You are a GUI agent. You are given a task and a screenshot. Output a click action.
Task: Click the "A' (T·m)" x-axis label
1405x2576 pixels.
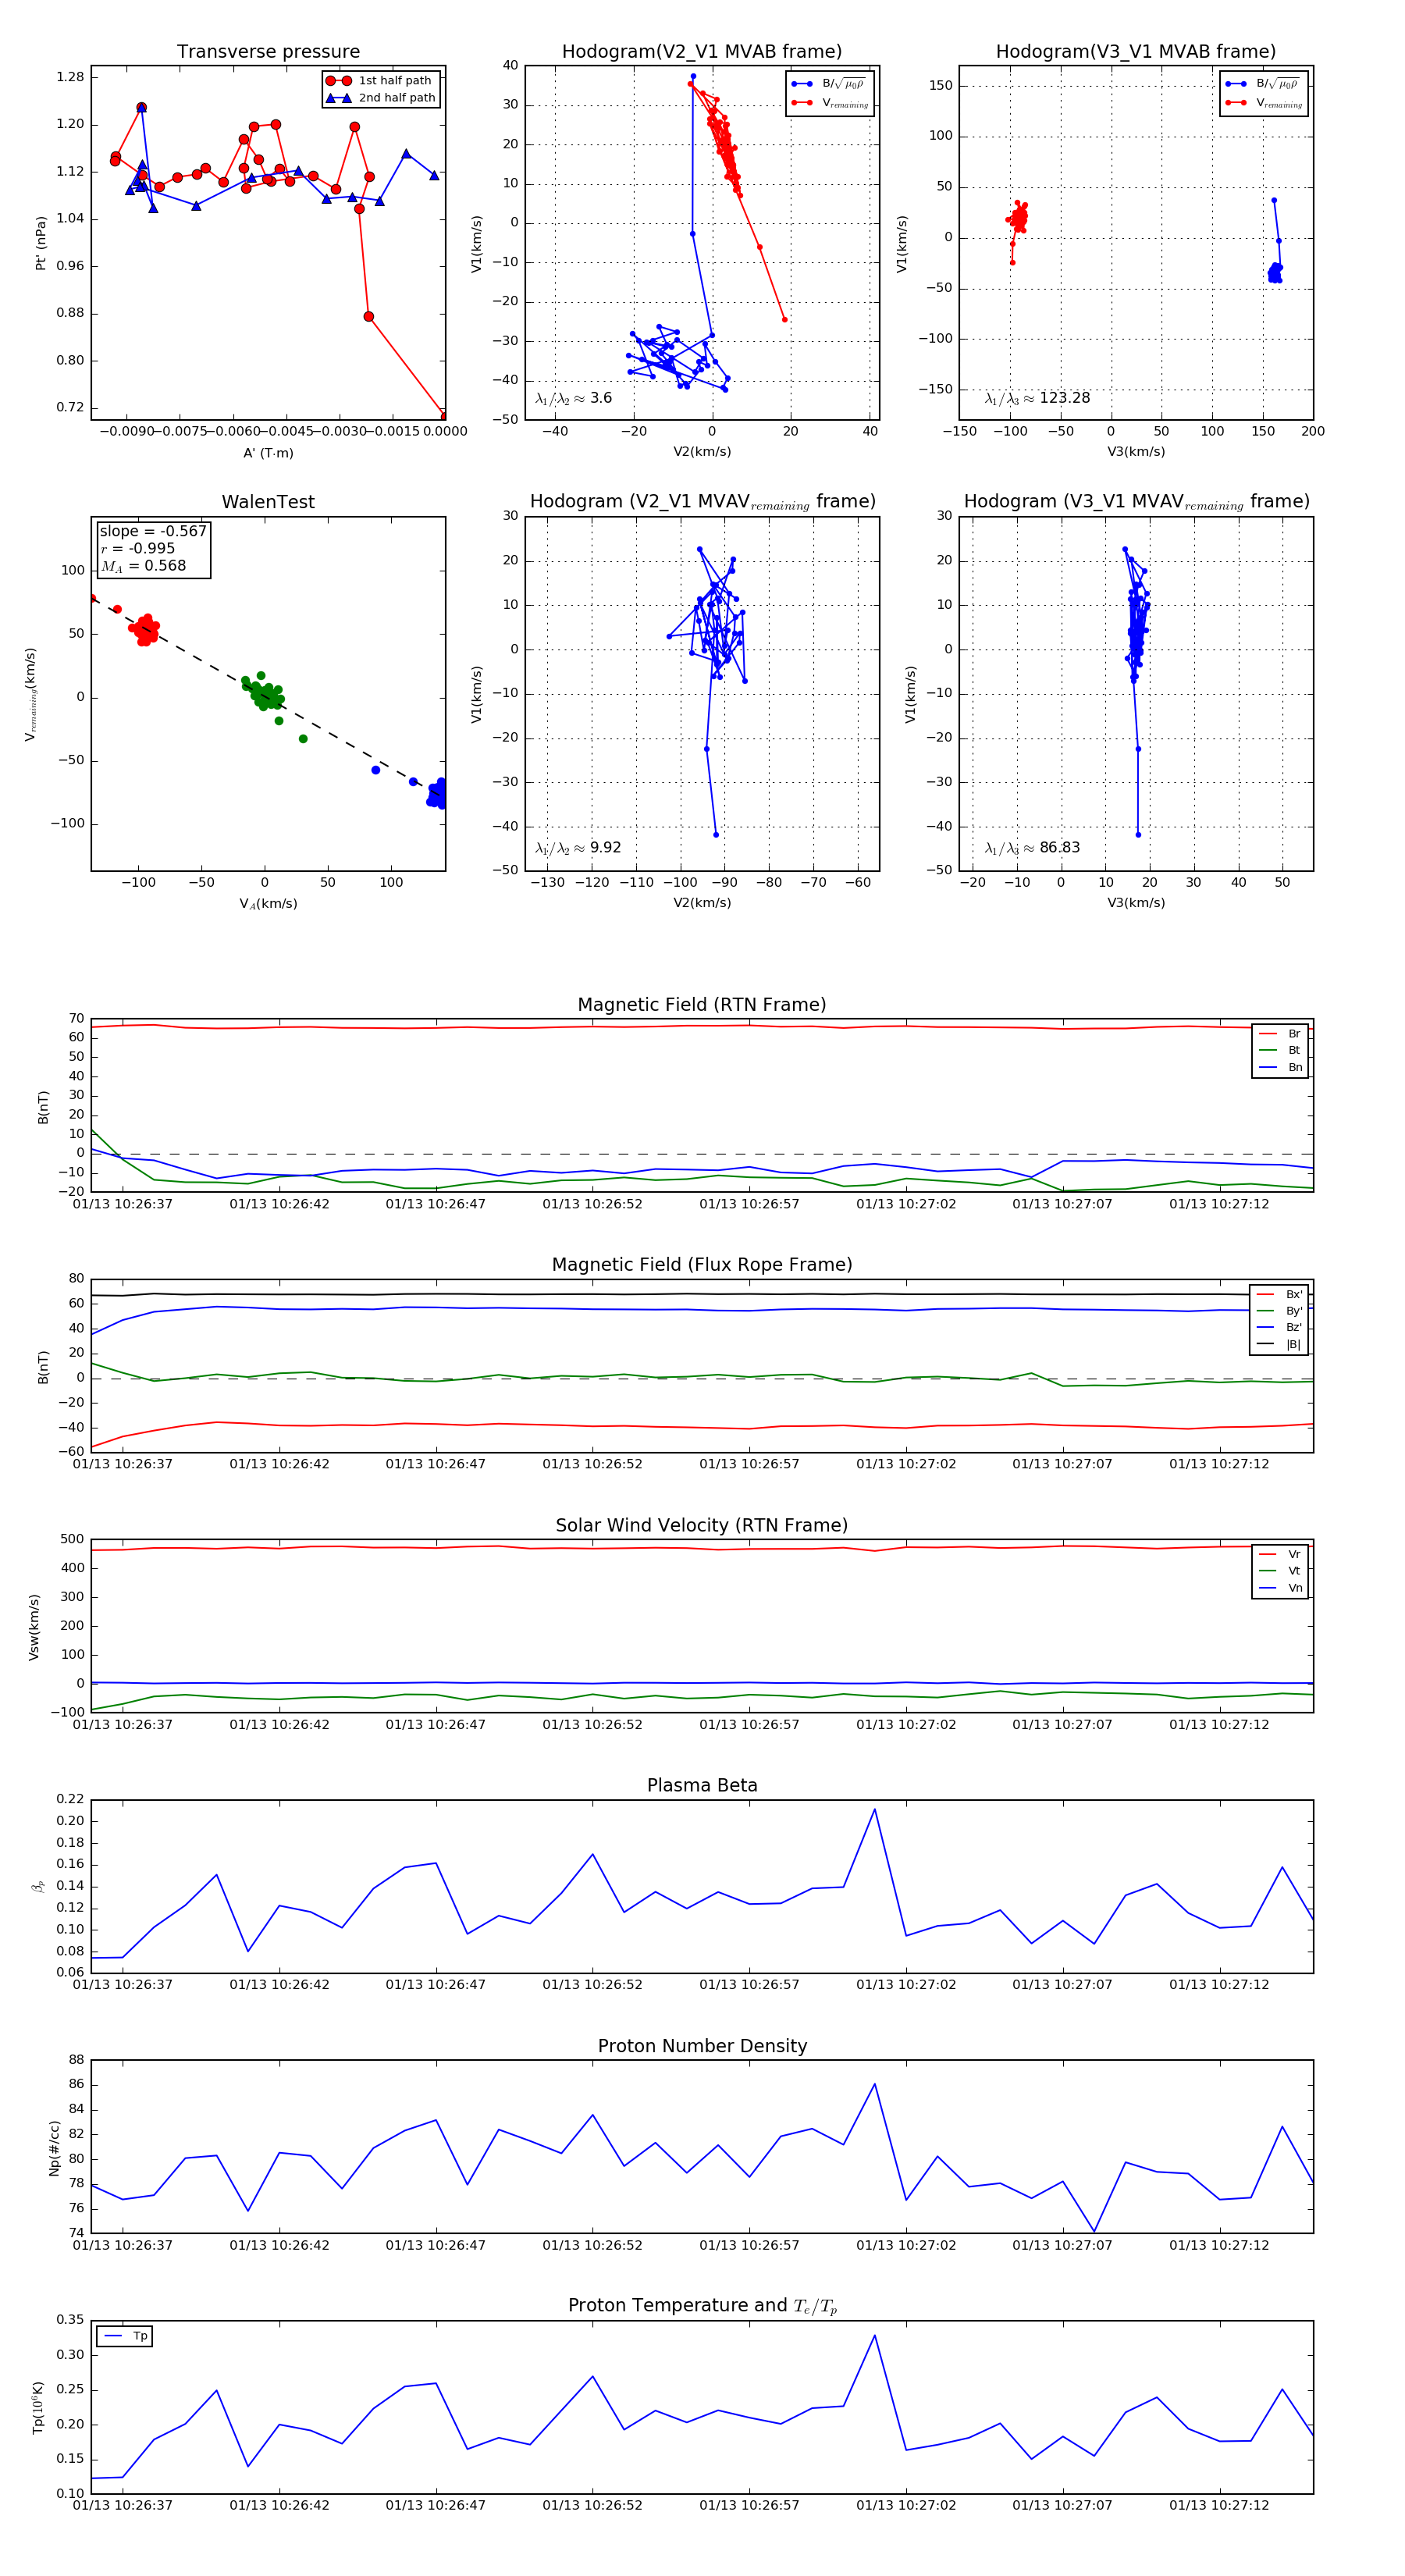pos(268,453)
